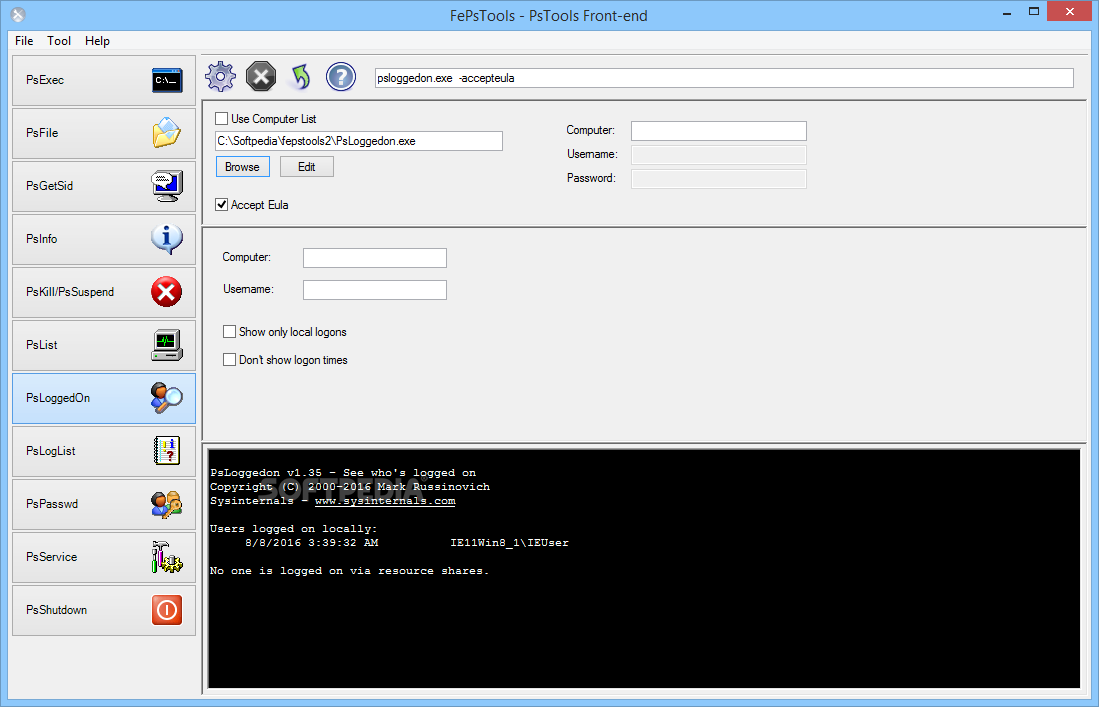Select the PsFile tool

pos(104,133)
